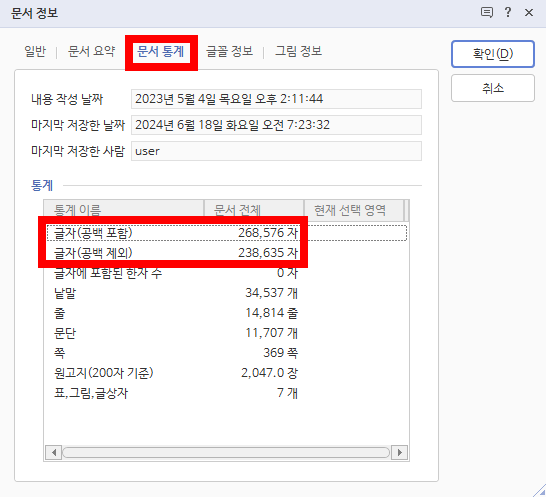This screenshot has height=497, width=546.
Task: Click the 마지막 저장한 사람 field showing user
Action: [276, 151]
